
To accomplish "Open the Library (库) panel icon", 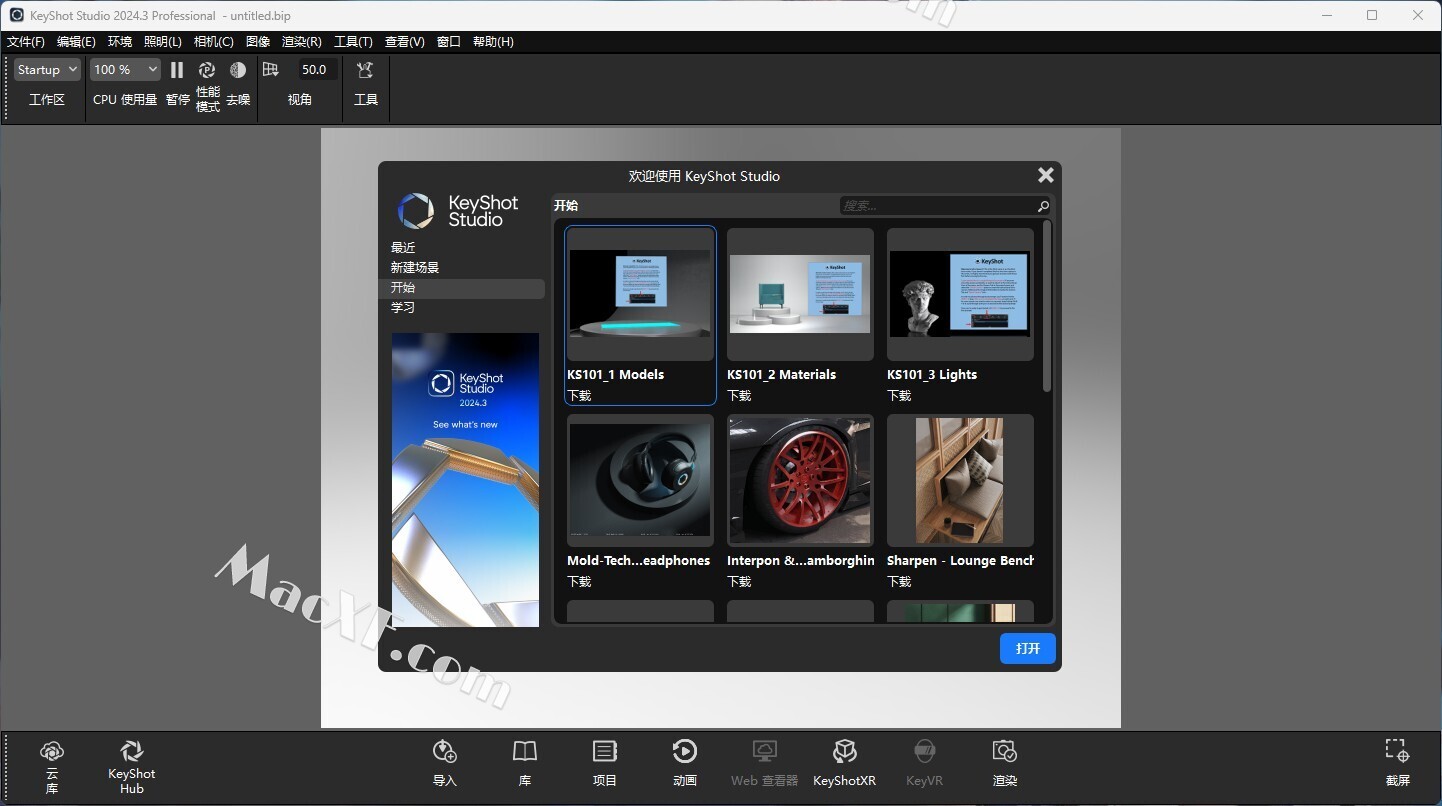I will point(525,751).
